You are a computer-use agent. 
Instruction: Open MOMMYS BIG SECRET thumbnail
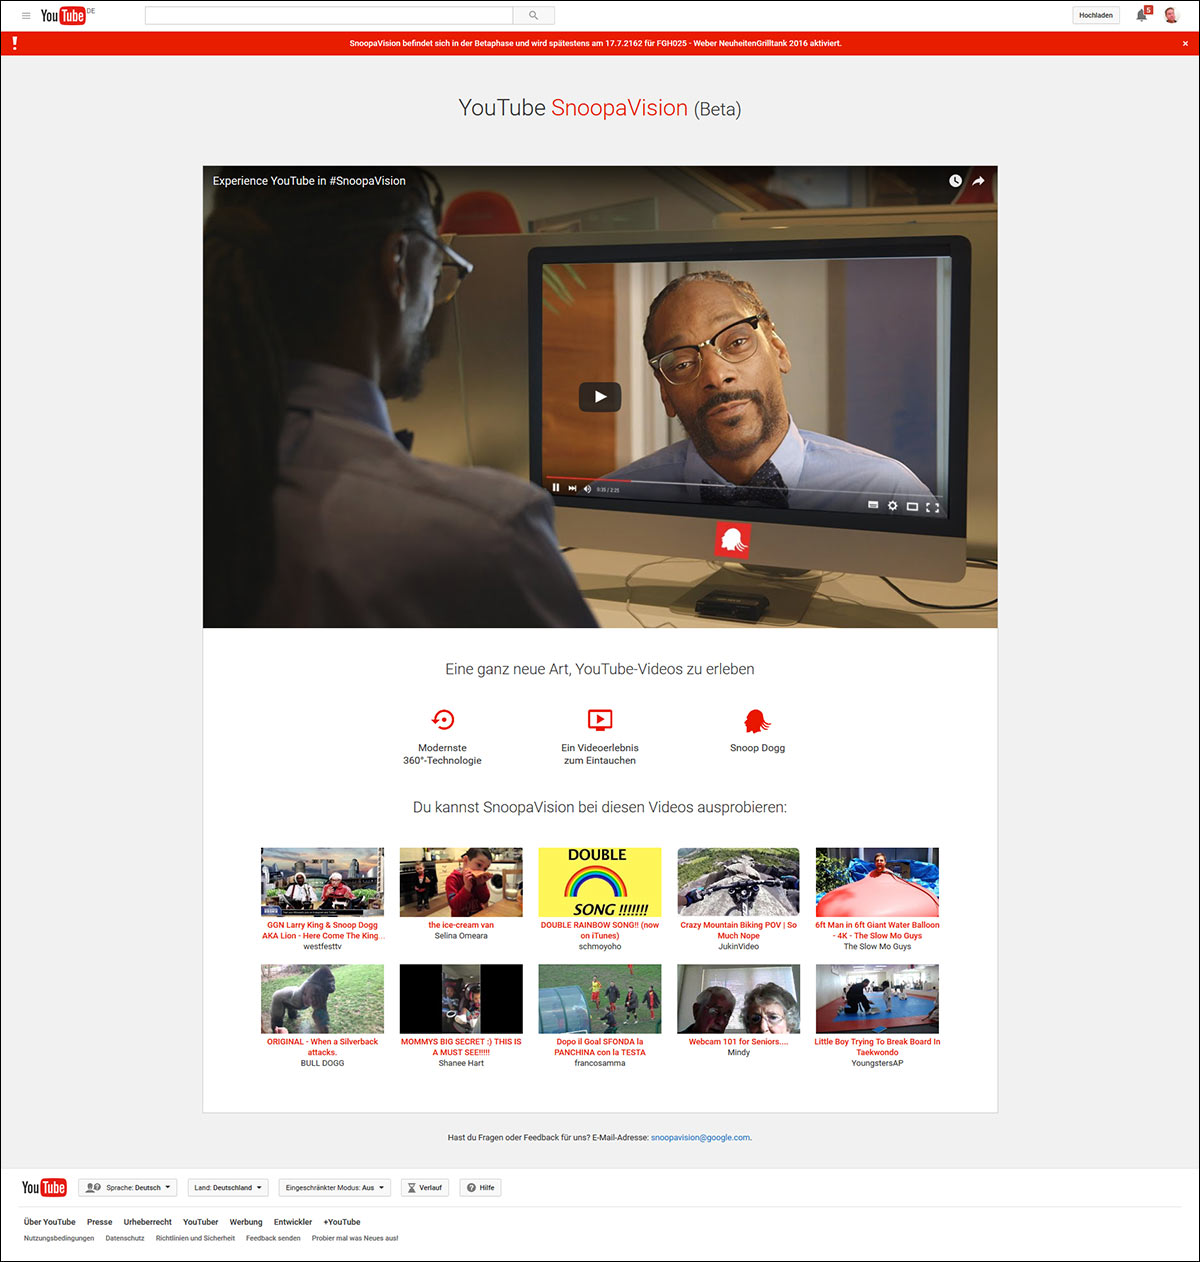[x=461, y=999]
